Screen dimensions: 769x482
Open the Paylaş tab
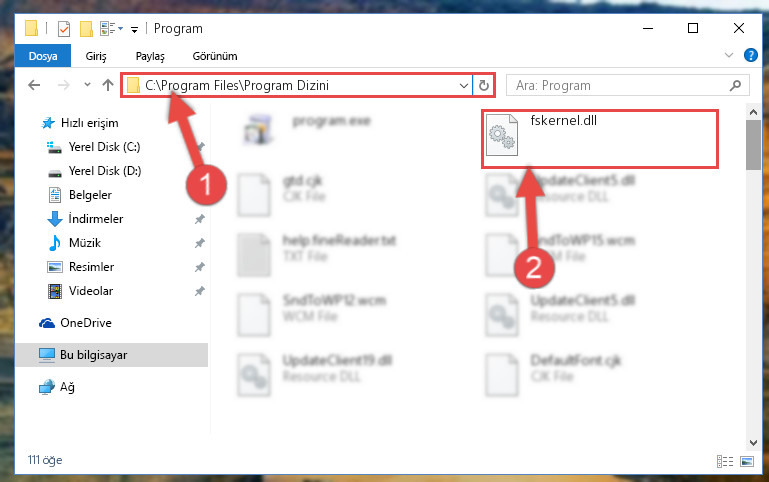150,56
